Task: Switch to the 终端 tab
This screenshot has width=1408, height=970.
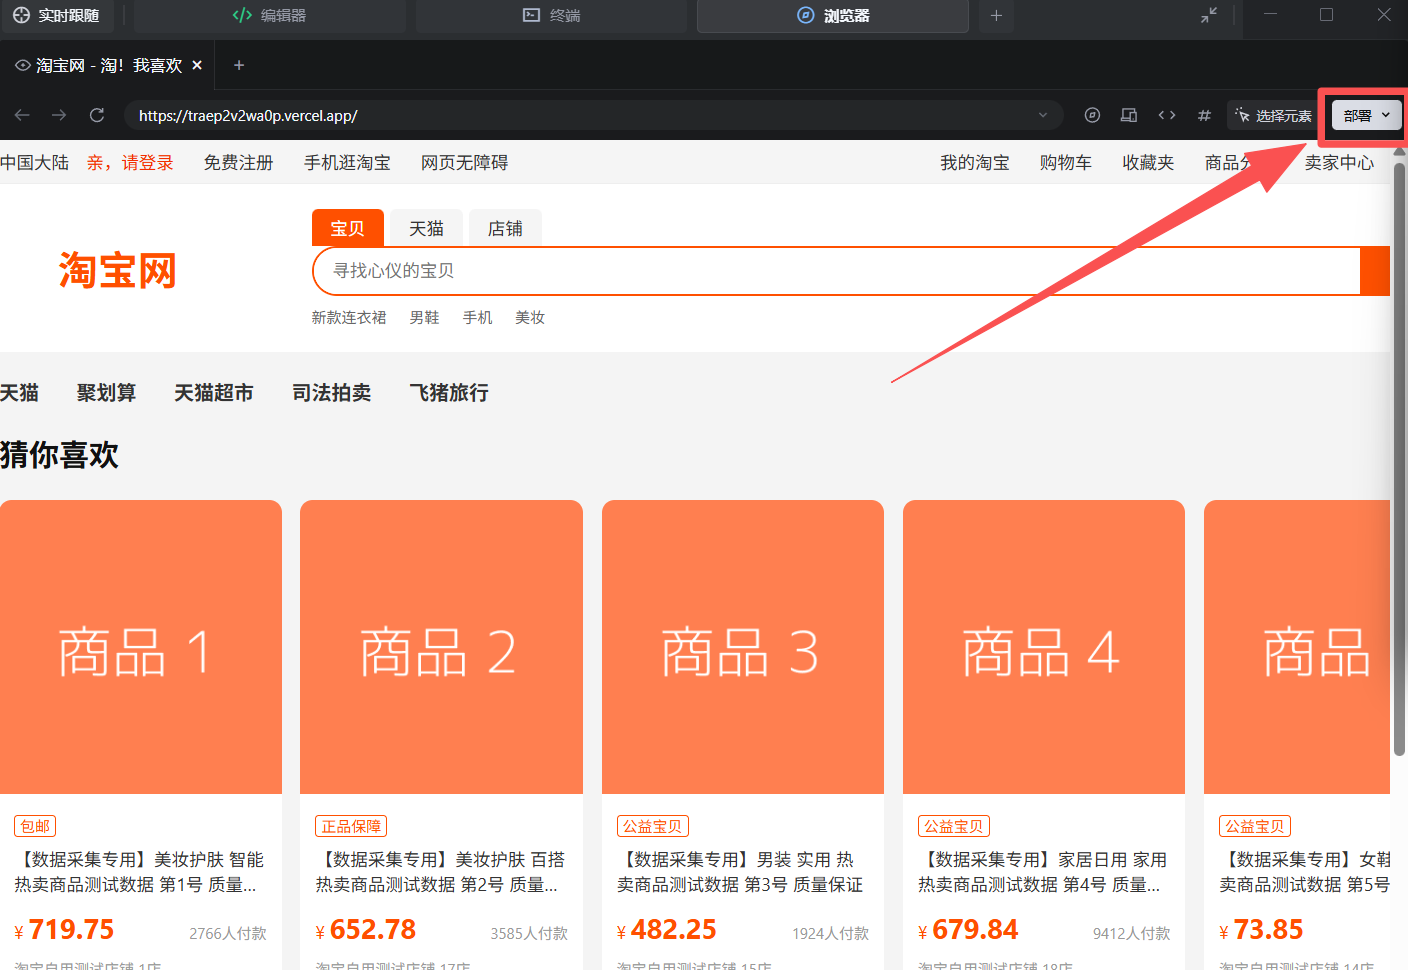Action: pyautogui.click(x=551, y=15)
